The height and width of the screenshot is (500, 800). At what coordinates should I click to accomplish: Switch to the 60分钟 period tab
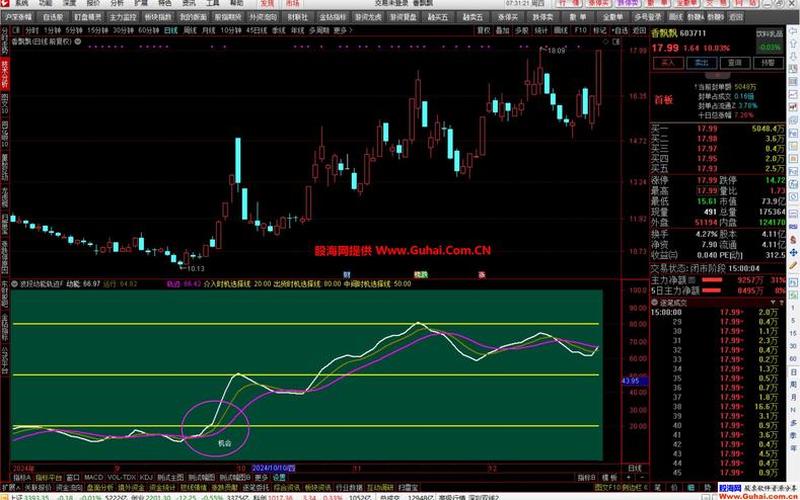149,31
